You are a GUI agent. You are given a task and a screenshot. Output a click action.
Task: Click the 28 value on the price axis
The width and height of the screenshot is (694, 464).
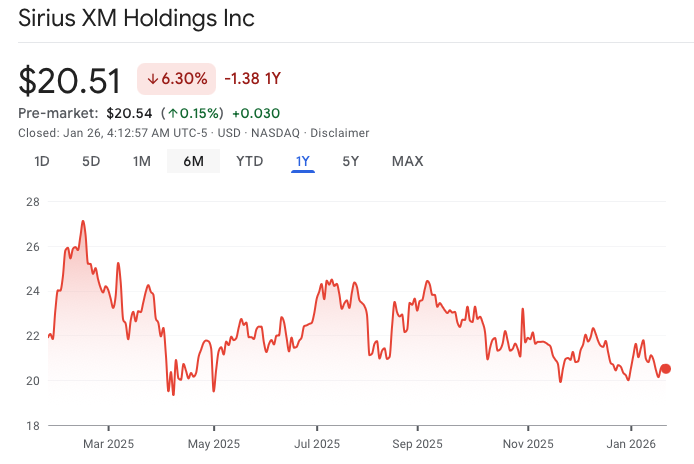click(31, 202)
